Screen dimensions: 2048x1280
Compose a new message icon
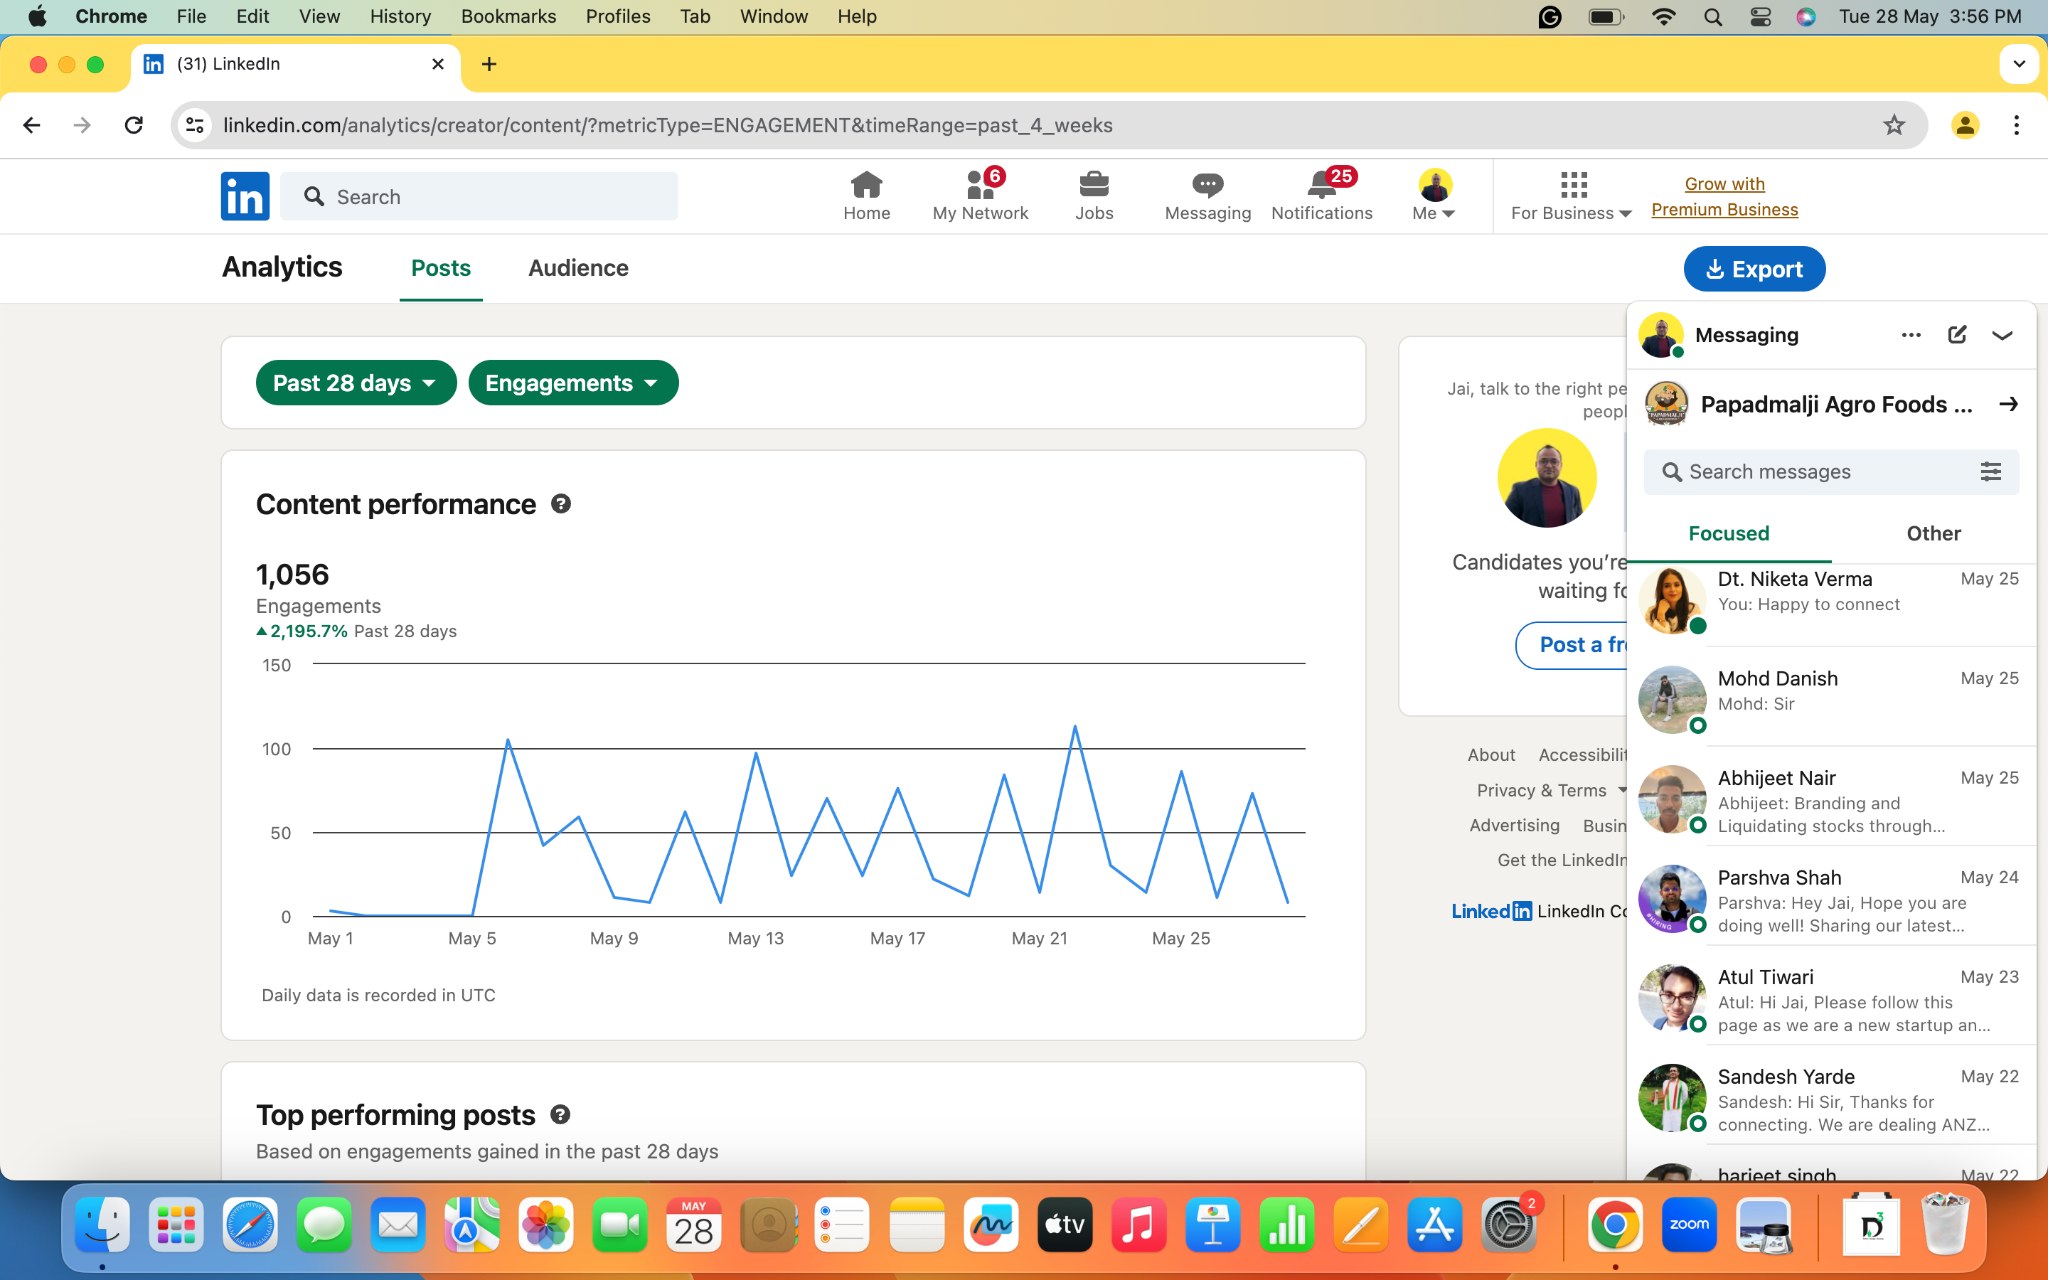(1957, 335)
